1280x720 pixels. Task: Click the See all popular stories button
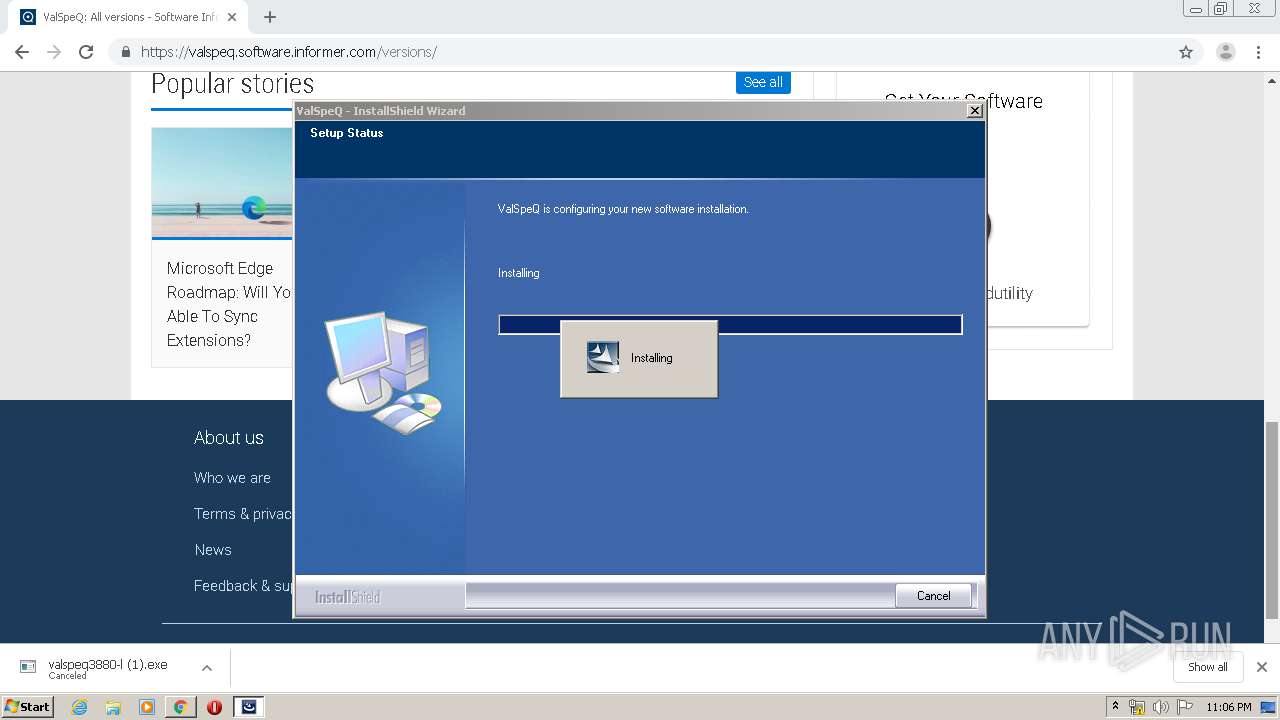763,82
